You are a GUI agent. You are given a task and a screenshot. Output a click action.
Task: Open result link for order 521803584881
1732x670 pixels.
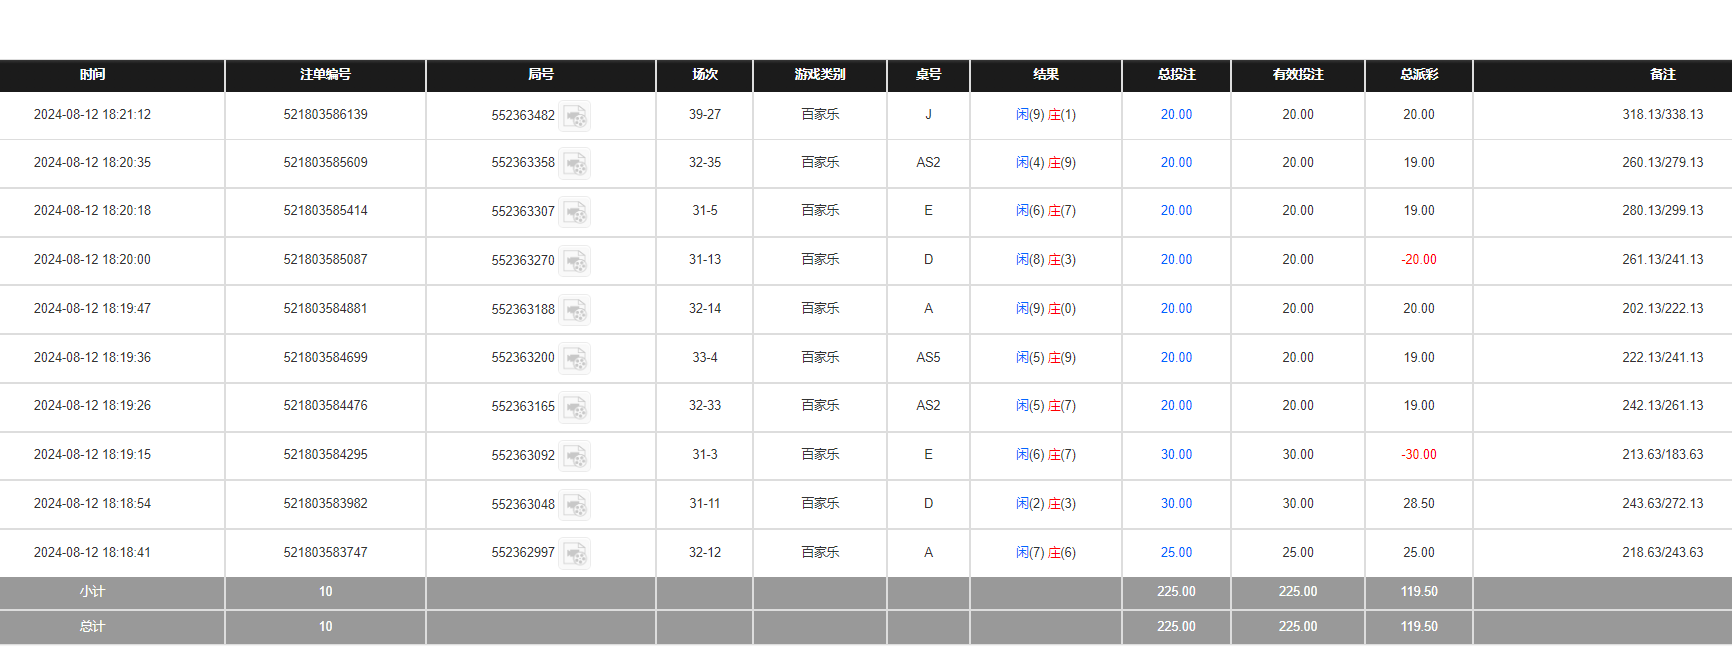(x=1046, y=309)
